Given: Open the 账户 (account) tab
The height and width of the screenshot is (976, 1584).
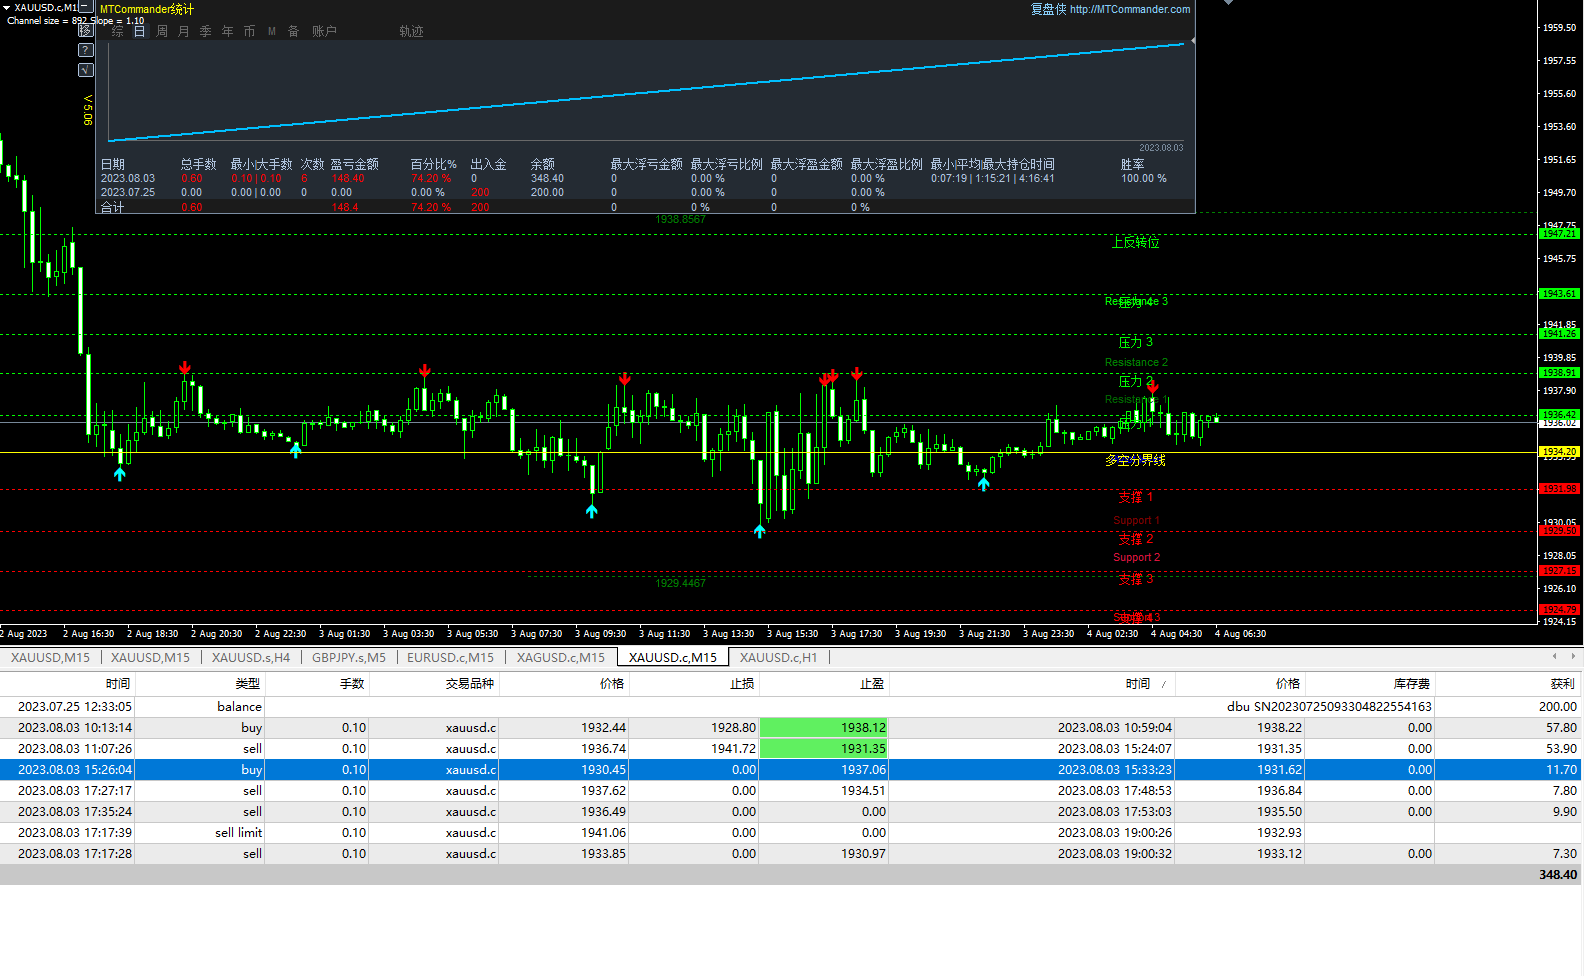Looking at the screenshot, I should coord(324,31).
